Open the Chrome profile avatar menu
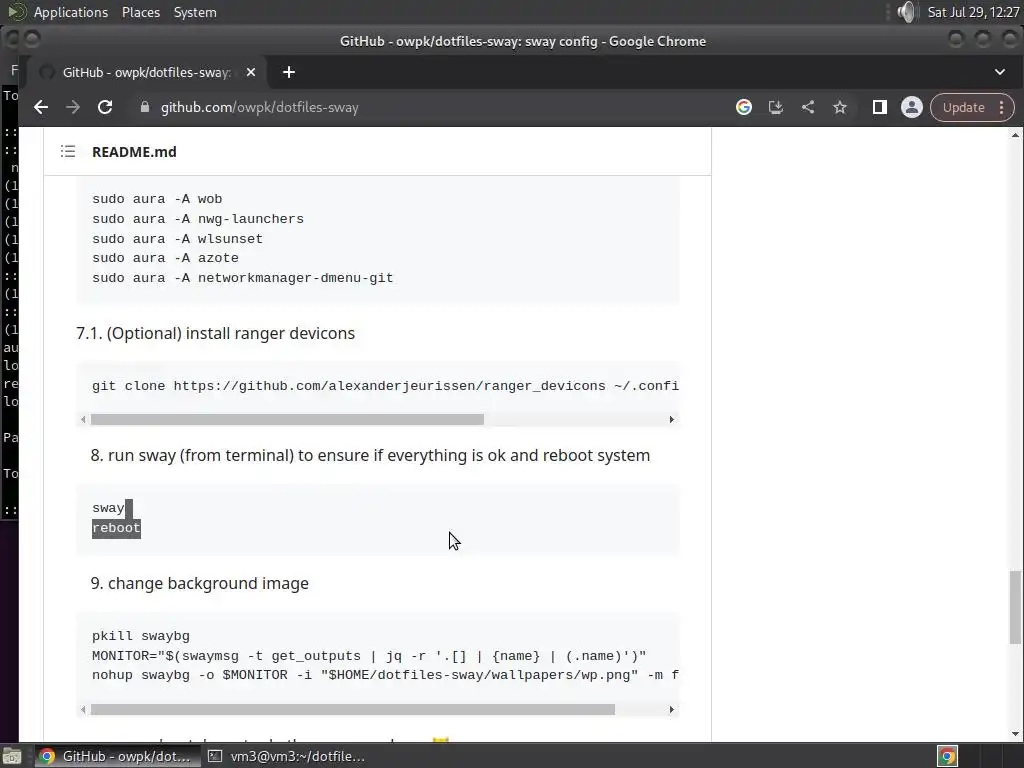 point(912,107)
